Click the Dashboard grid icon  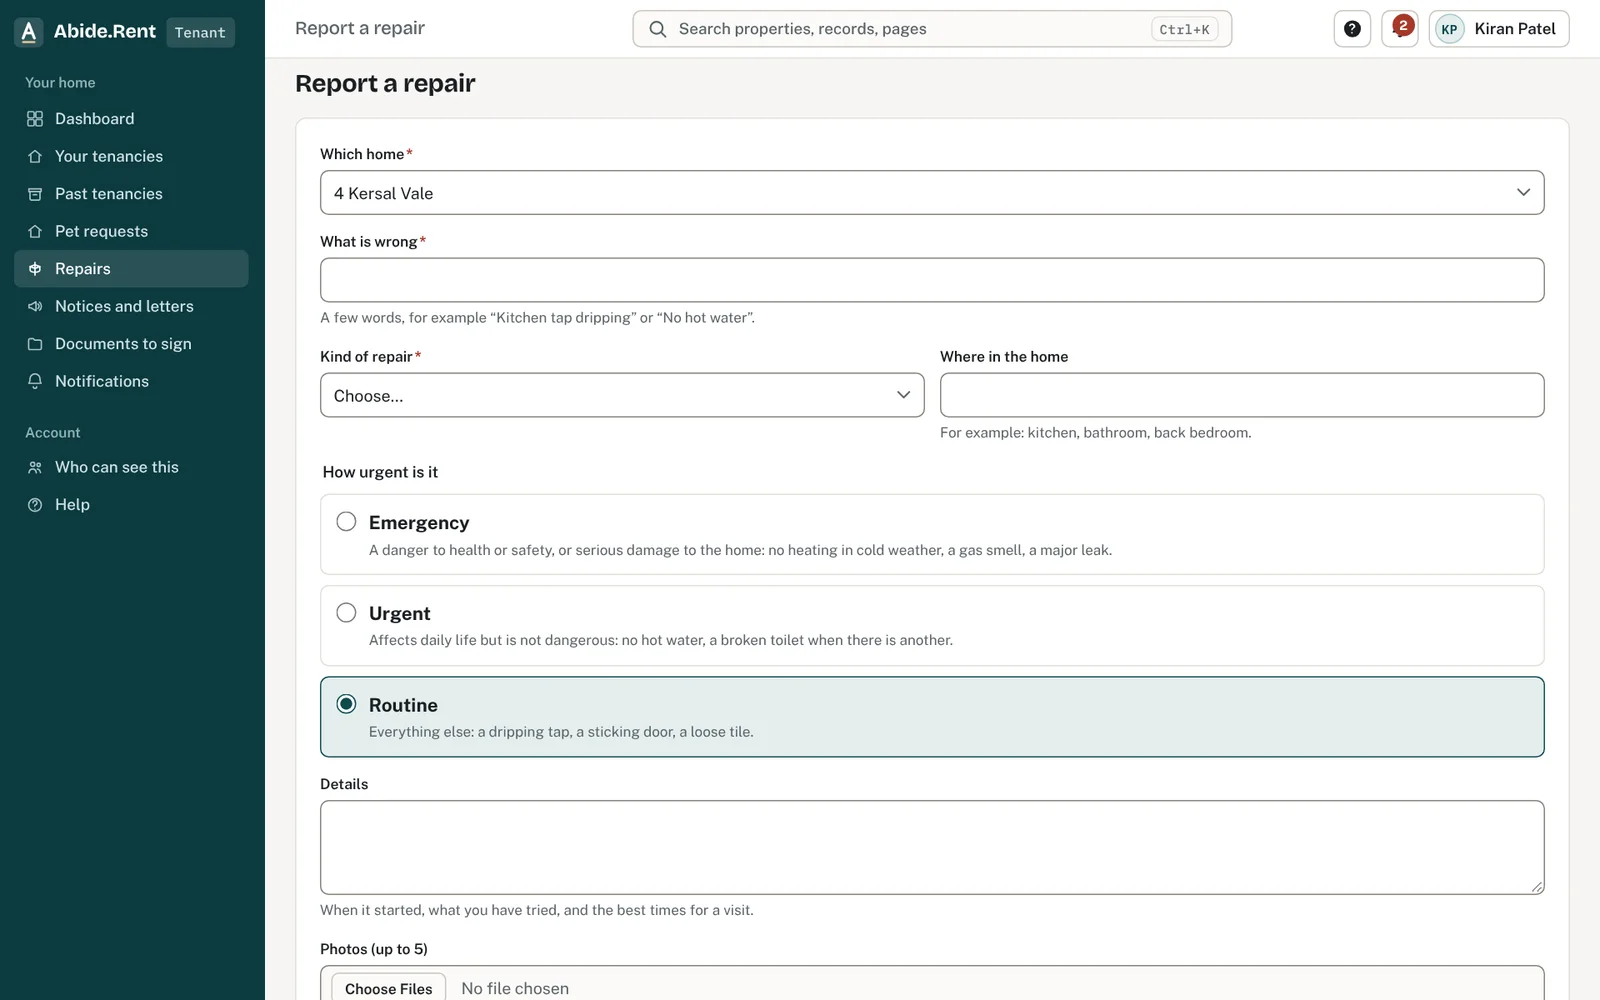click(x=35, y=119)
